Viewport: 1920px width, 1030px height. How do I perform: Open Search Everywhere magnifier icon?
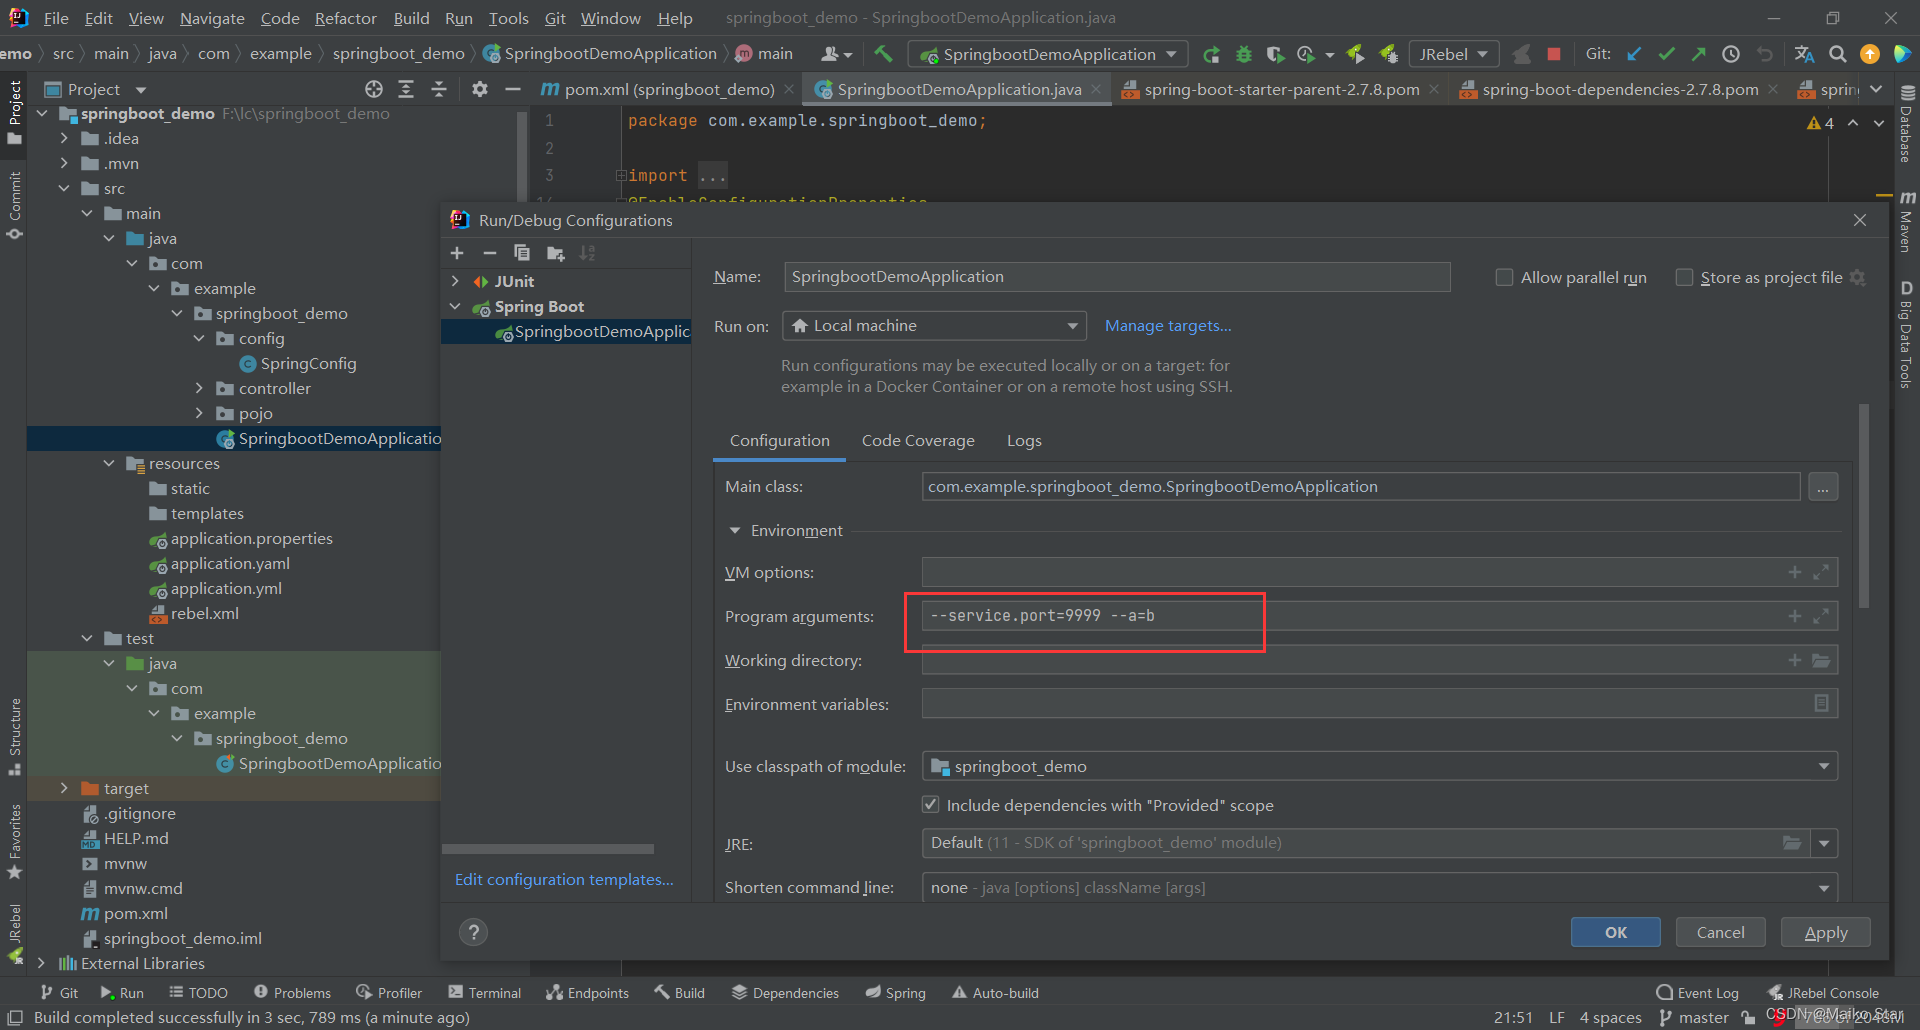[1837, 54]
